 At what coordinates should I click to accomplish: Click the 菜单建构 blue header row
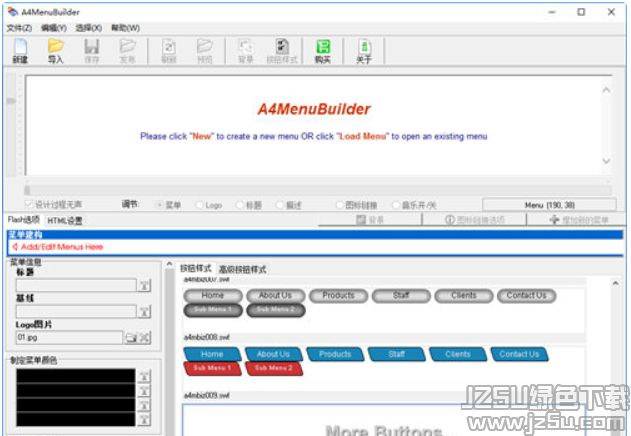pos(315,235)
